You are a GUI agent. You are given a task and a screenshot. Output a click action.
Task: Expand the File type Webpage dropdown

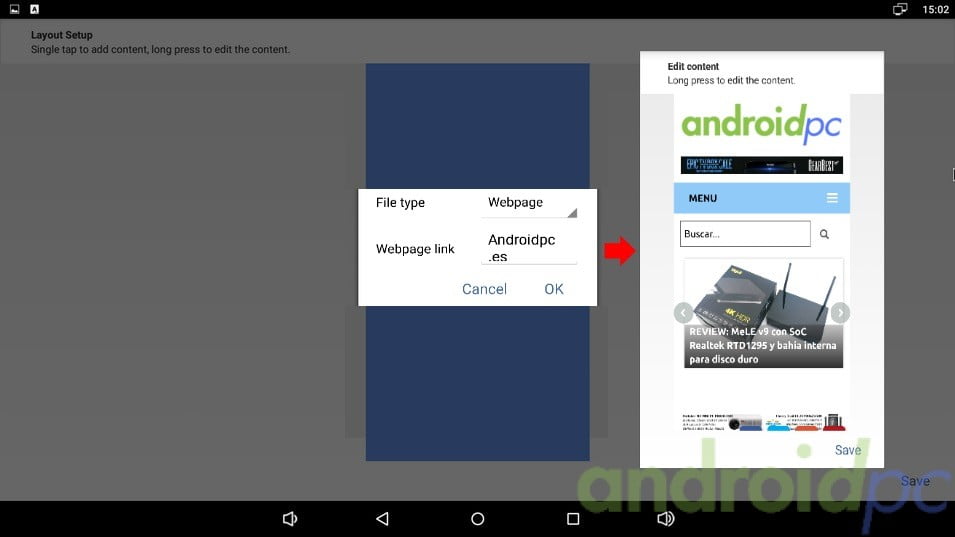[529, 203]
